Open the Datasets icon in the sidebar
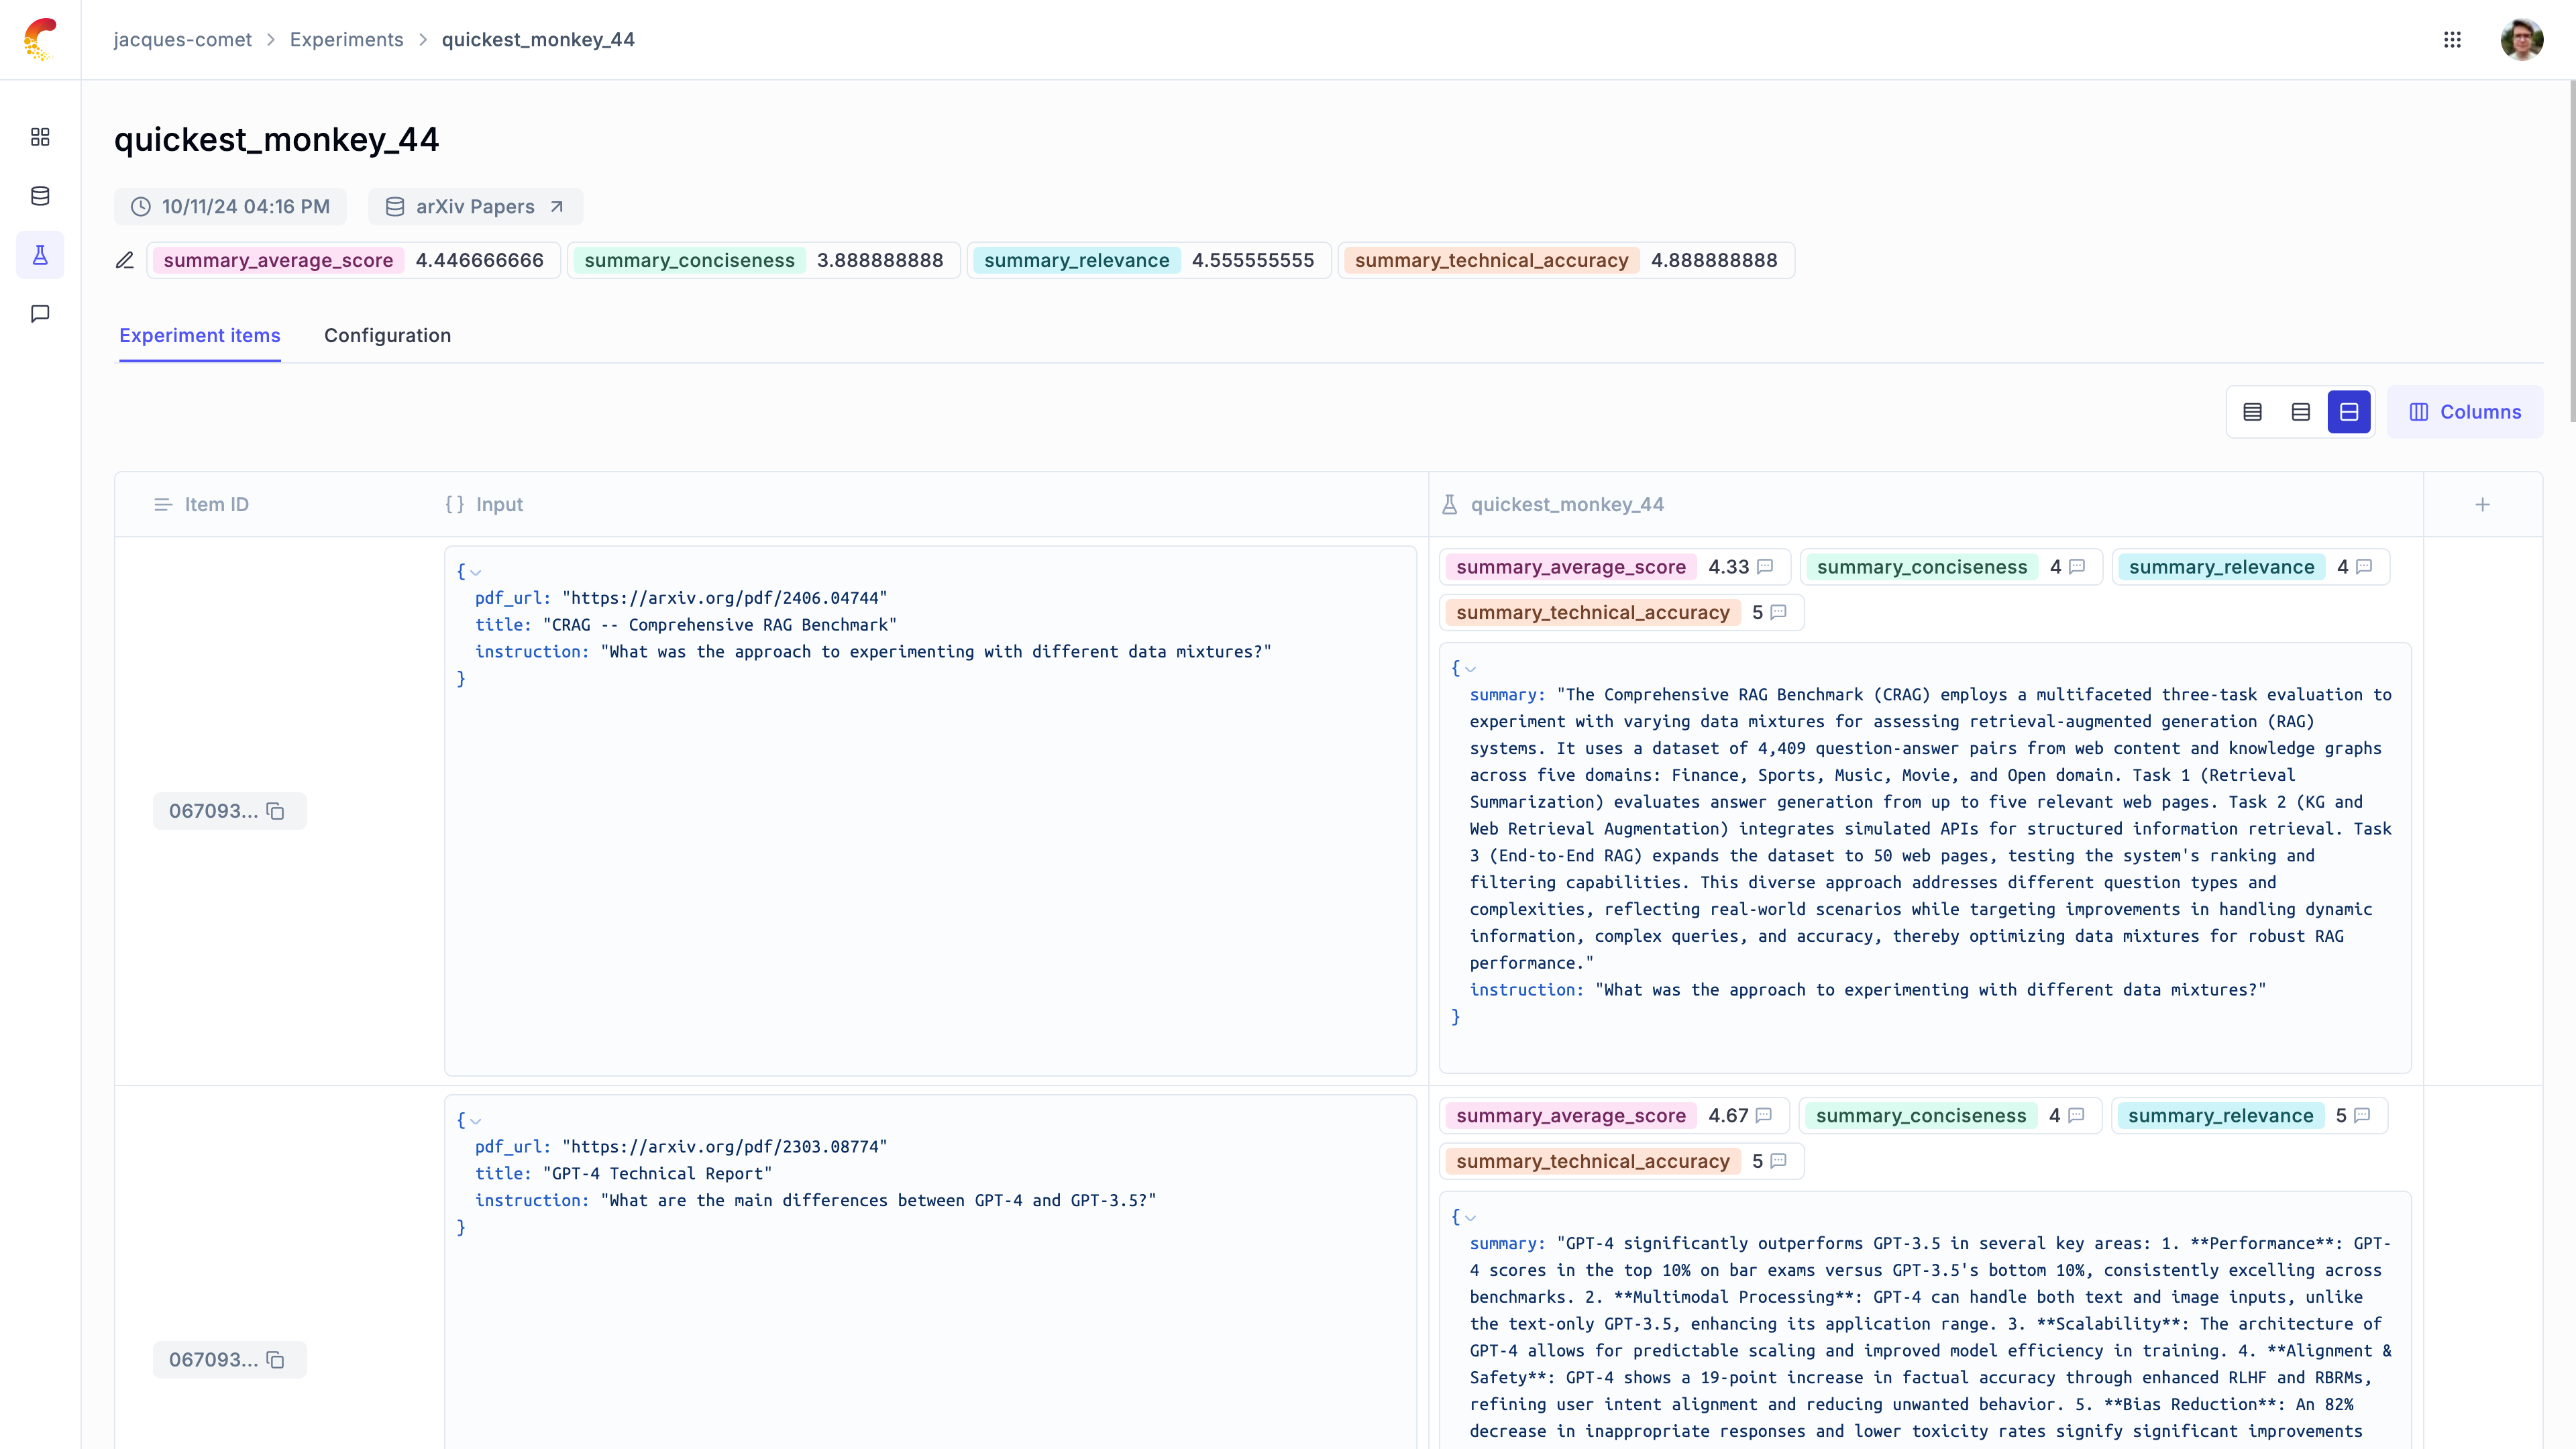 click(x=40, y=196)
